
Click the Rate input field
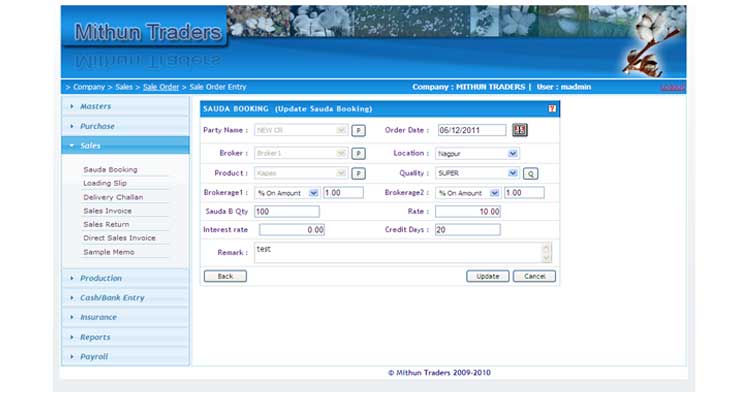468,211
